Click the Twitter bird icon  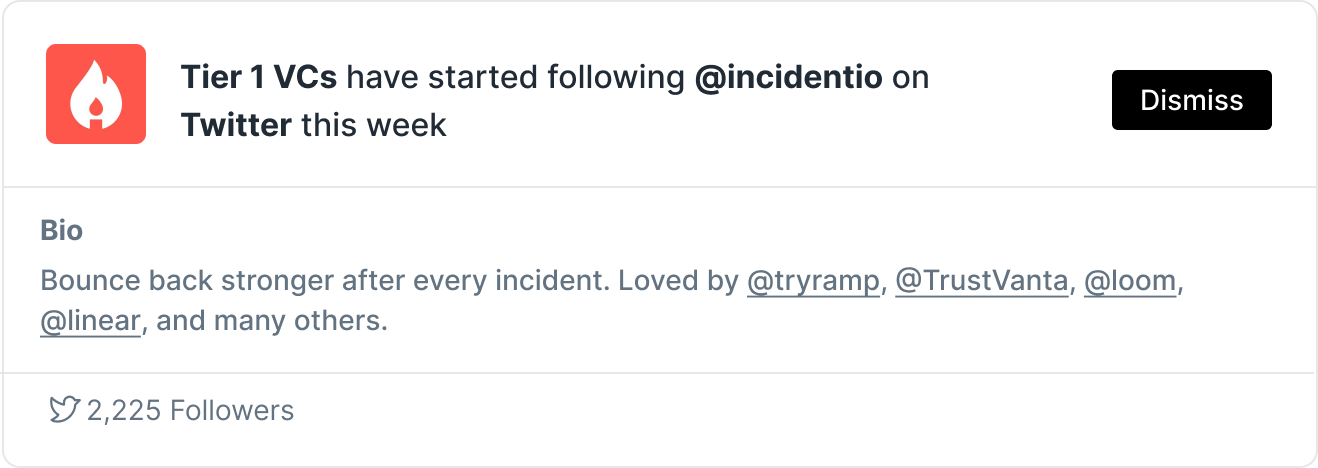[64, 410]
